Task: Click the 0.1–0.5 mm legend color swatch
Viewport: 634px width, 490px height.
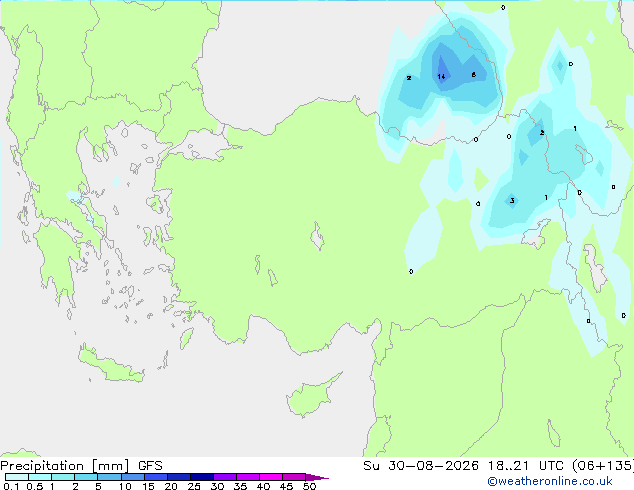Action: (17, 477)
